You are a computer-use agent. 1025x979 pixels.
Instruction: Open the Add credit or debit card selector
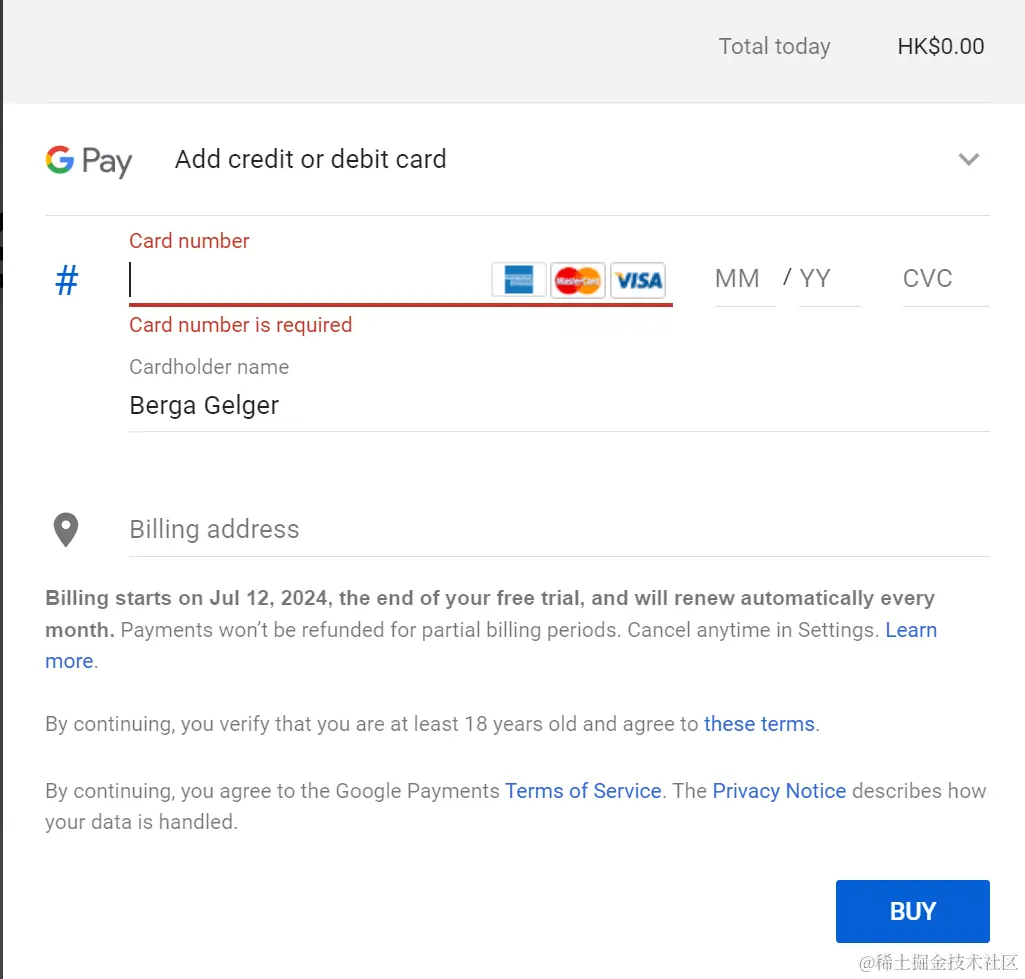310,160
